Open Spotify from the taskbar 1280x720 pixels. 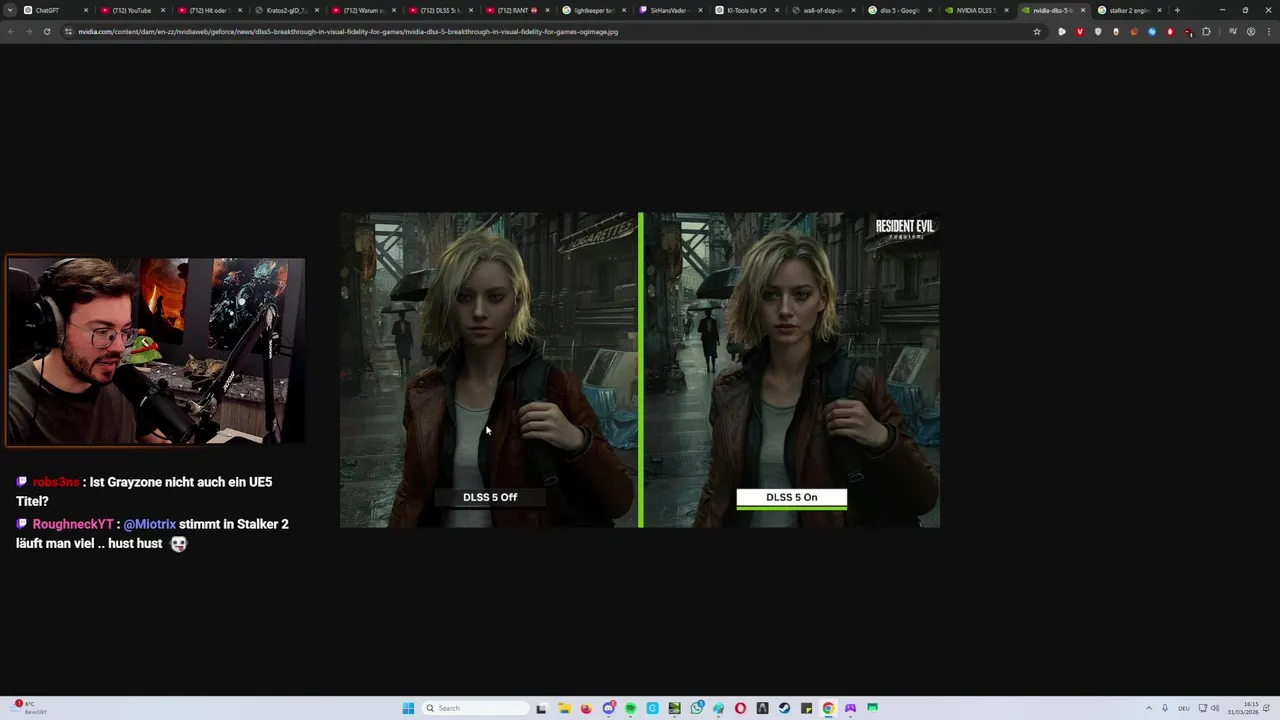click(631, 708)
